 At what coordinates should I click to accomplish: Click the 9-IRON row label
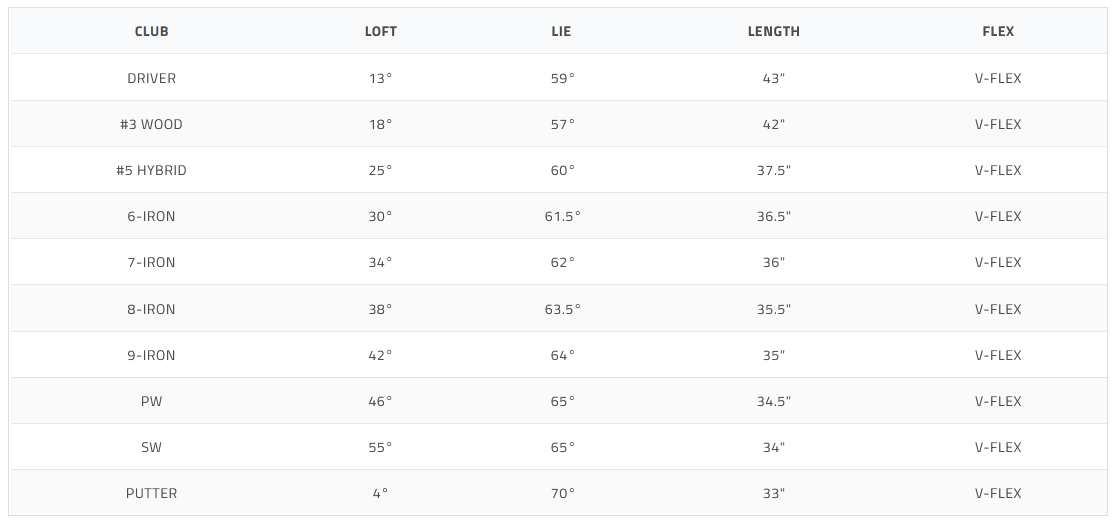tap(151, 355)
